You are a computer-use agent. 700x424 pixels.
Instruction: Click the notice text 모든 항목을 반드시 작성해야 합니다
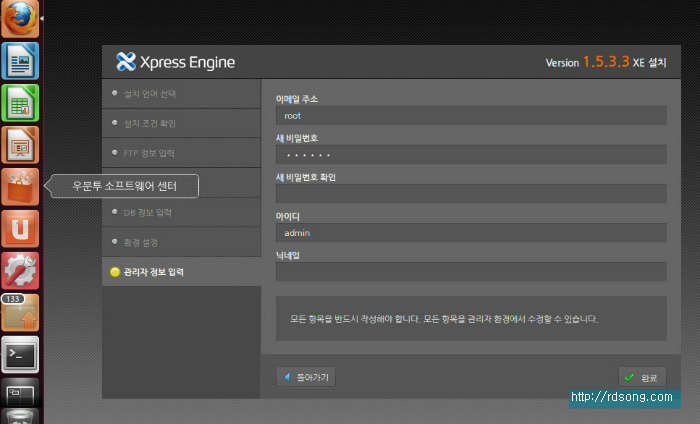(x=355, y=319)
